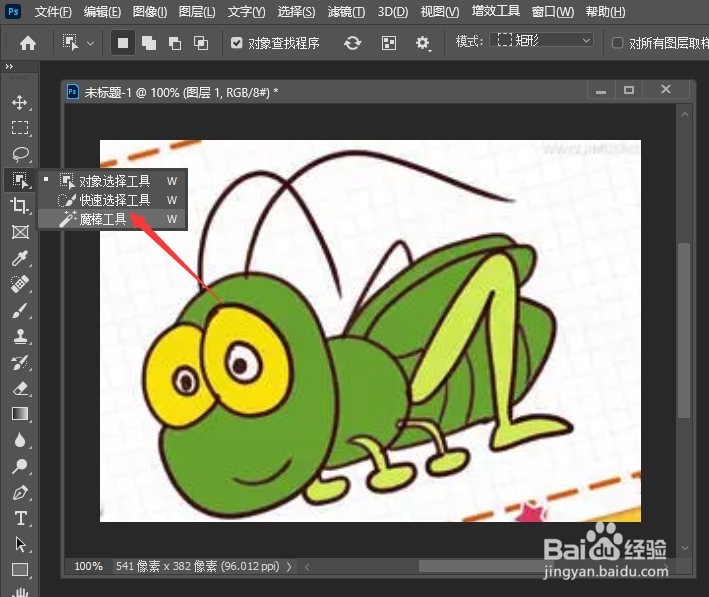Click the Home icon in options bar
Viewport: 709px width, 597px height.
(28, 43)
